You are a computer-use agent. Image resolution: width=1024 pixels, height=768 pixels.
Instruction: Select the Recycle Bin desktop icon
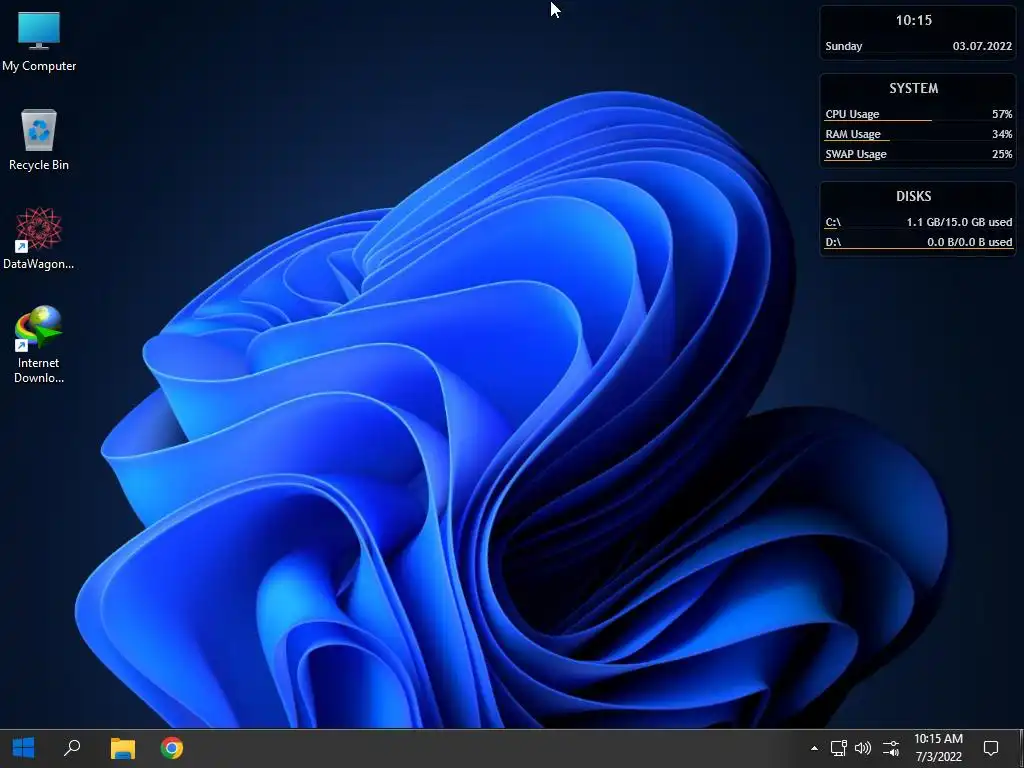click(39, 140)
